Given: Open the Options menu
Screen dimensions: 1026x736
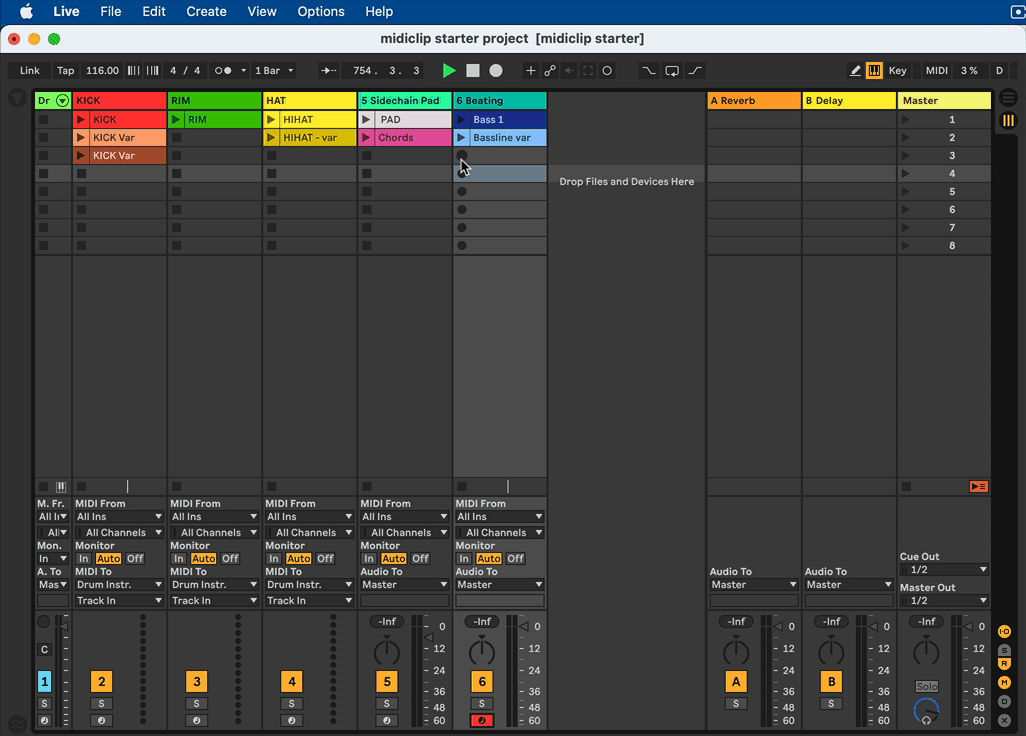Looking at the screenshot, I should 320,12.
